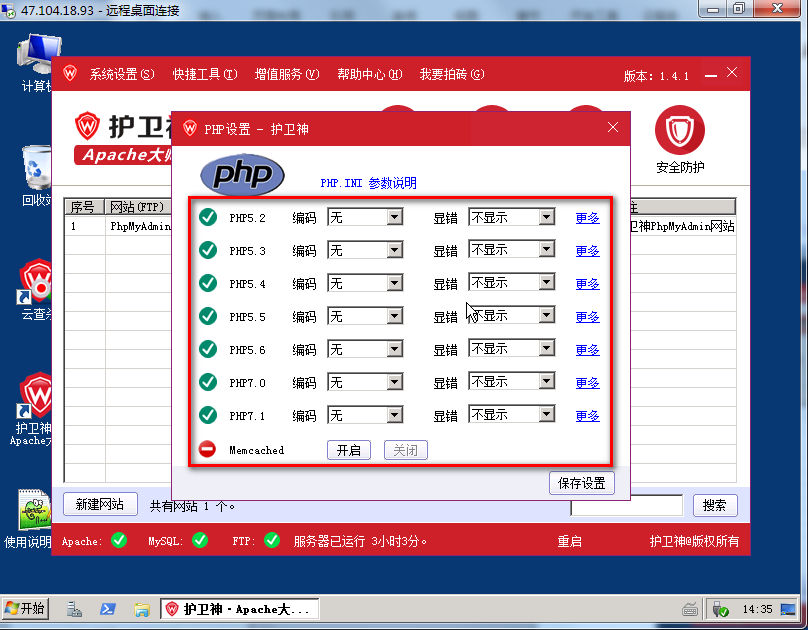
Task: Open the PHP5.4 编码 dropdown
Action: pyautogui.click(x=365, y=283)
